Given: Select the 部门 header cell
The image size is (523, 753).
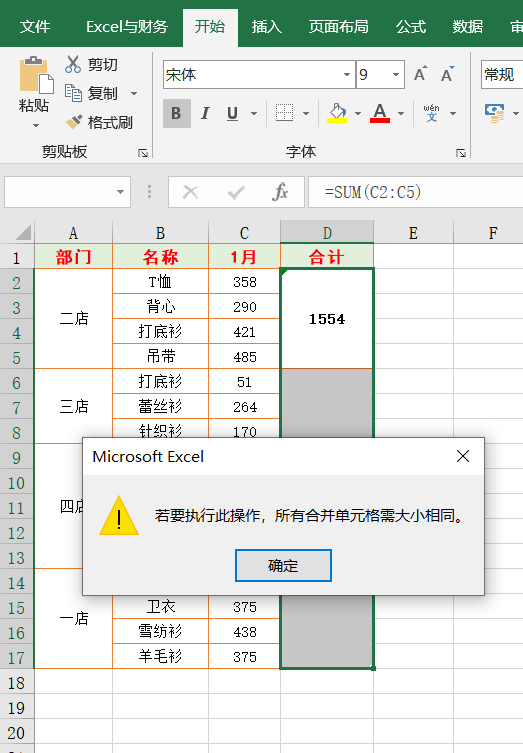Looking at the screenshot, I should click(x=73, y=256).
